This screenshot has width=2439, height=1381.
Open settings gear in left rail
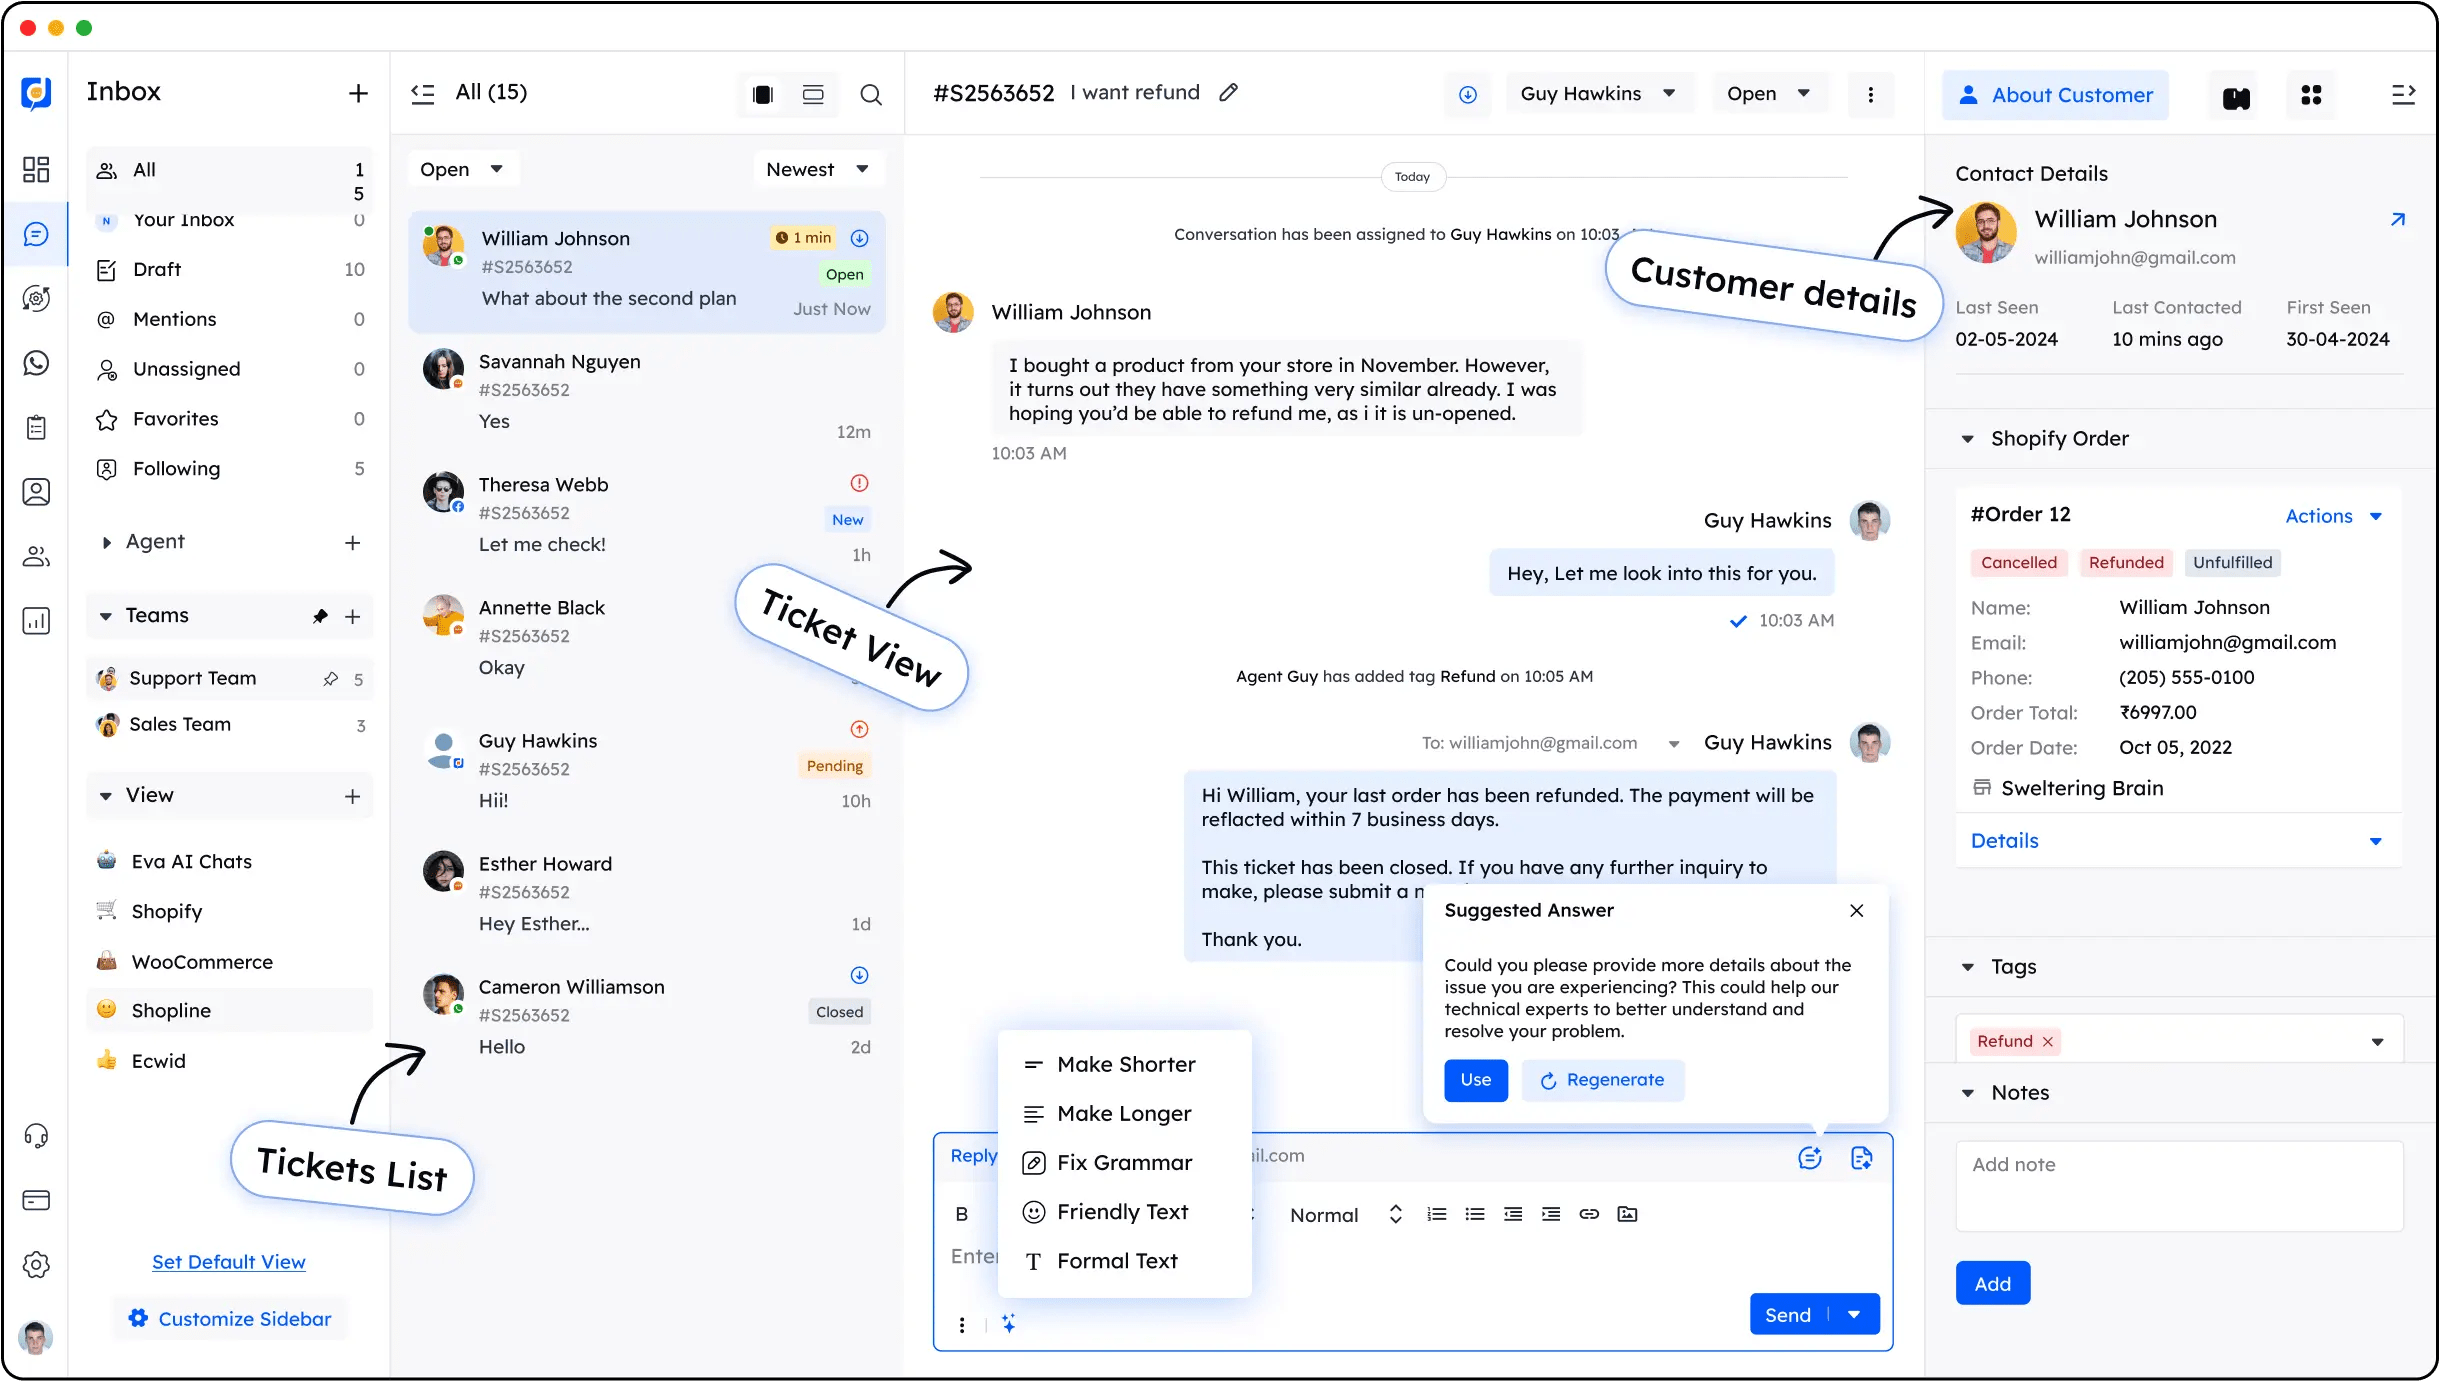click(36, 1265)
